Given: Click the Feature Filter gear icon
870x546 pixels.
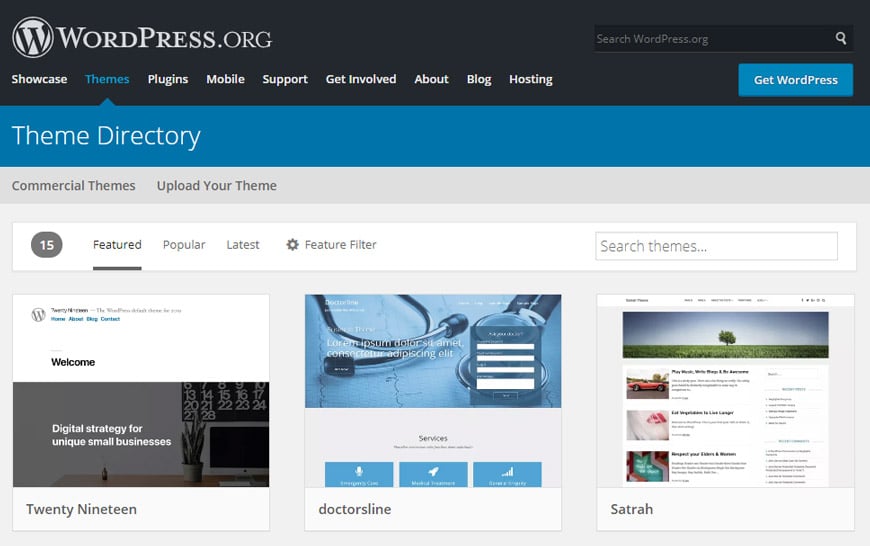Looking at the screenshot, I should [x=292, y=245].
